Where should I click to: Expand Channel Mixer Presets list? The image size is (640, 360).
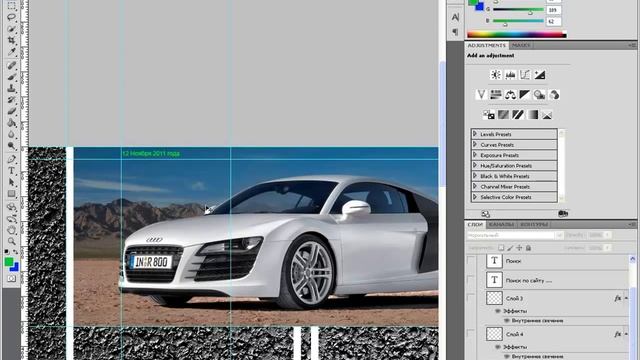coord(475,187)
